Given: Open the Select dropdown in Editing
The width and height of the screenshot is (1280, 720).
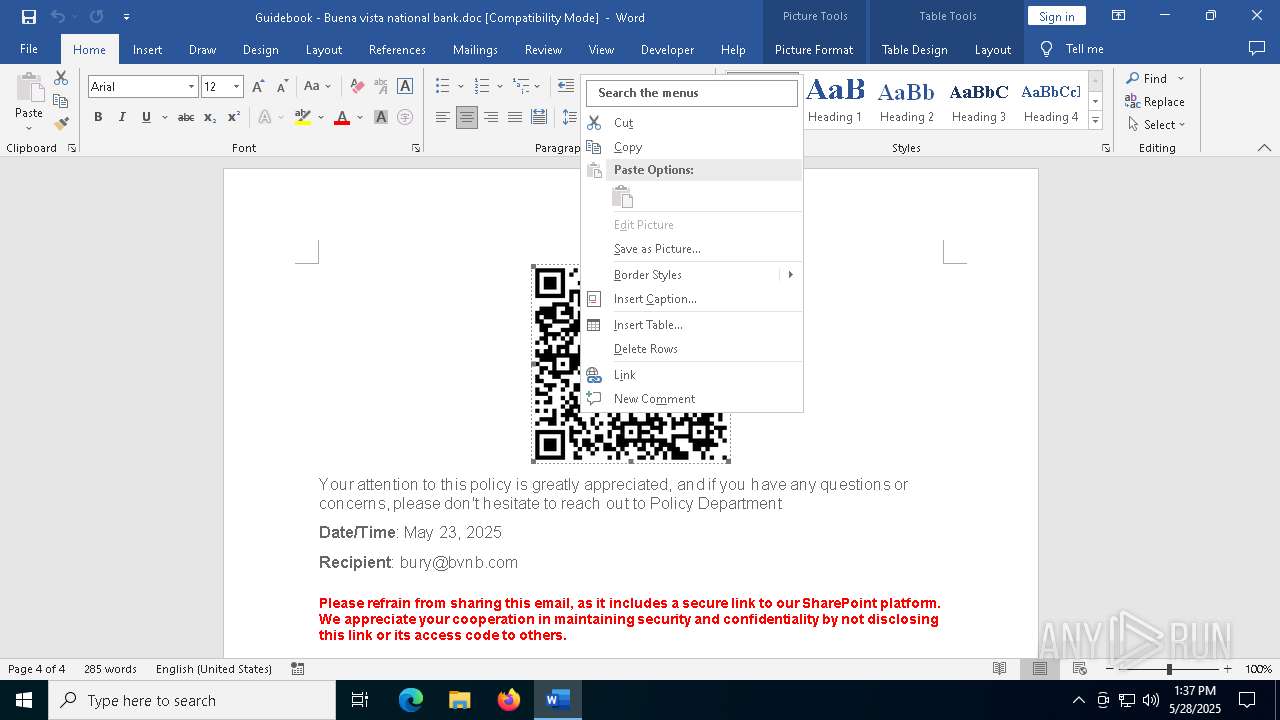Looking at the screenshot, I should [1156, 125].
